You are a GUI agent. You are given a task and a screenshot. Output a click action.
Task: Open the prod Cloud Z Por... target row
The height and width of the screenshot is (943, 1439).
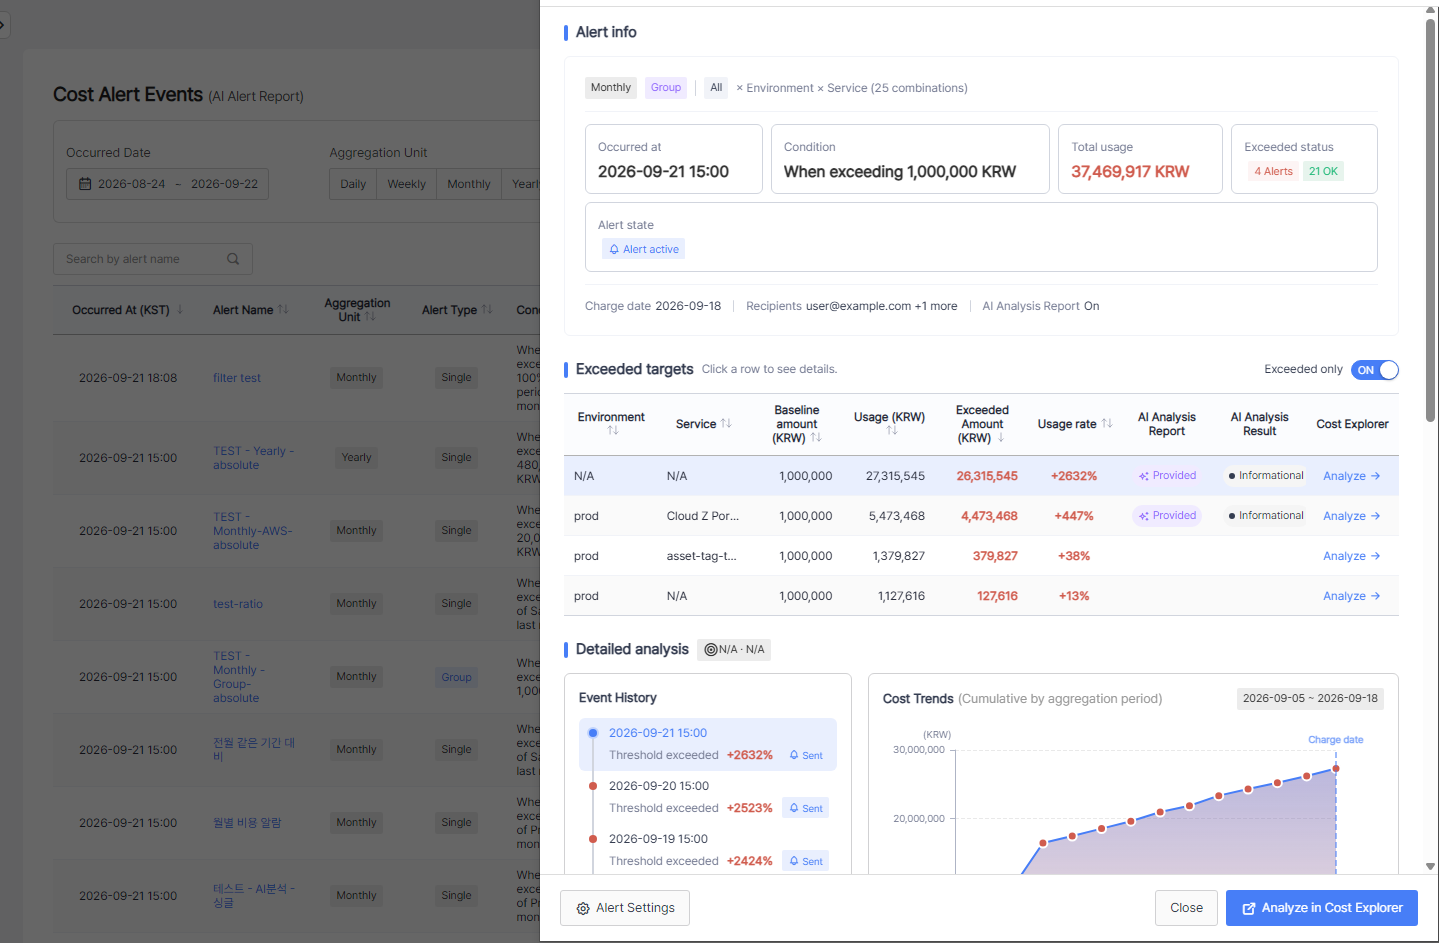click(x=981, y=516)
